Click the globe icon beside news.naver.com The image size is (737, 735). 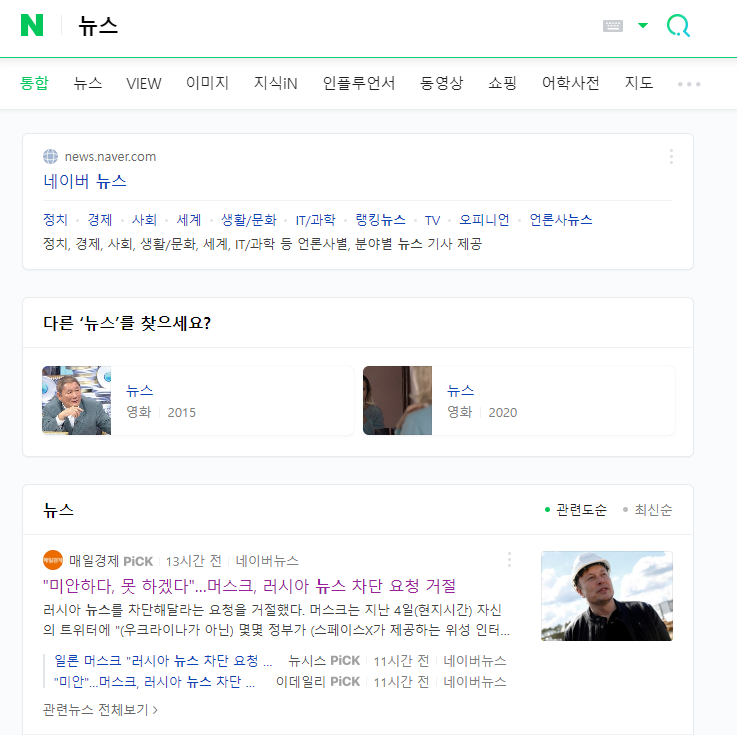[x=50, y=156]
